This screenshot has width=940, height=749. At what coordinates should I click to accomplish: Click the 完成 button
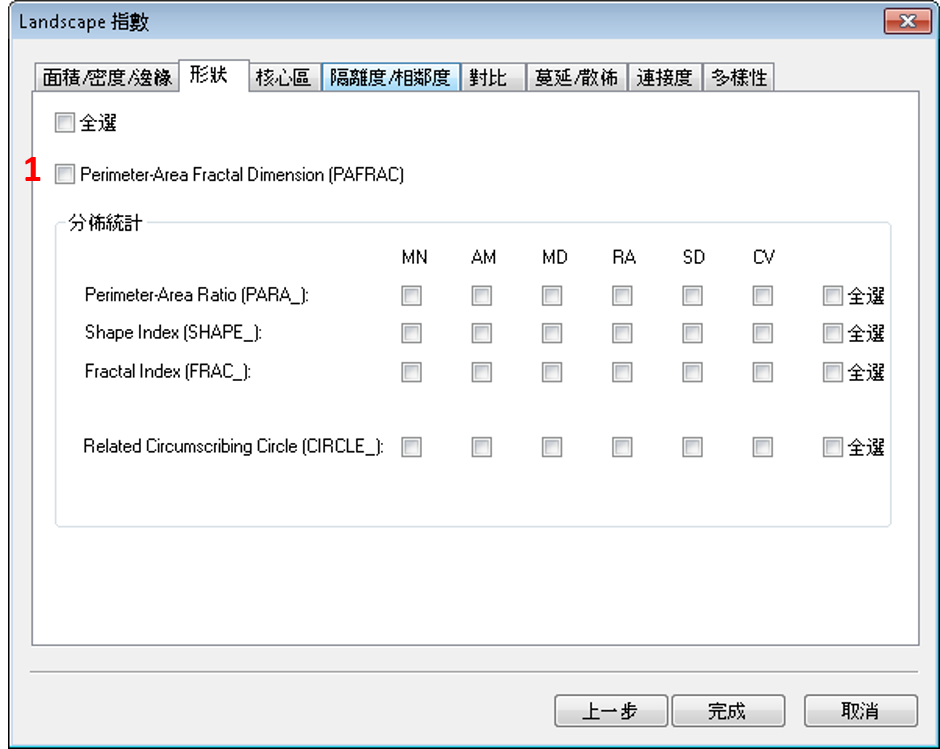click(728, 711)
